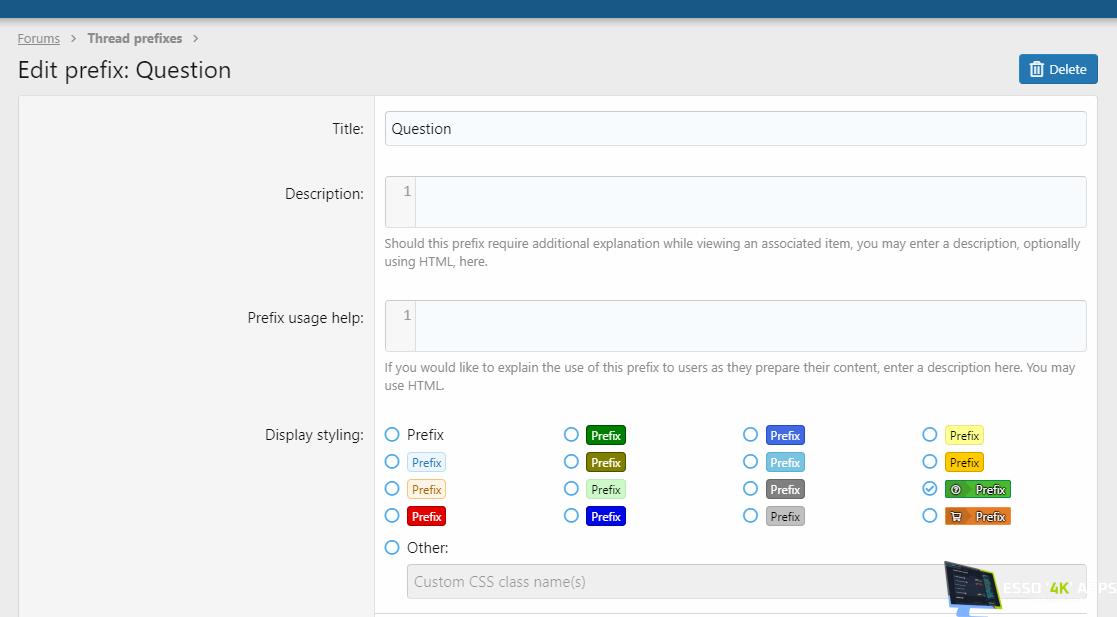This screenshot has height=617, width=1117.
Task: Click the trash icon on Delete button
Action: click(x=1037, y=70)
